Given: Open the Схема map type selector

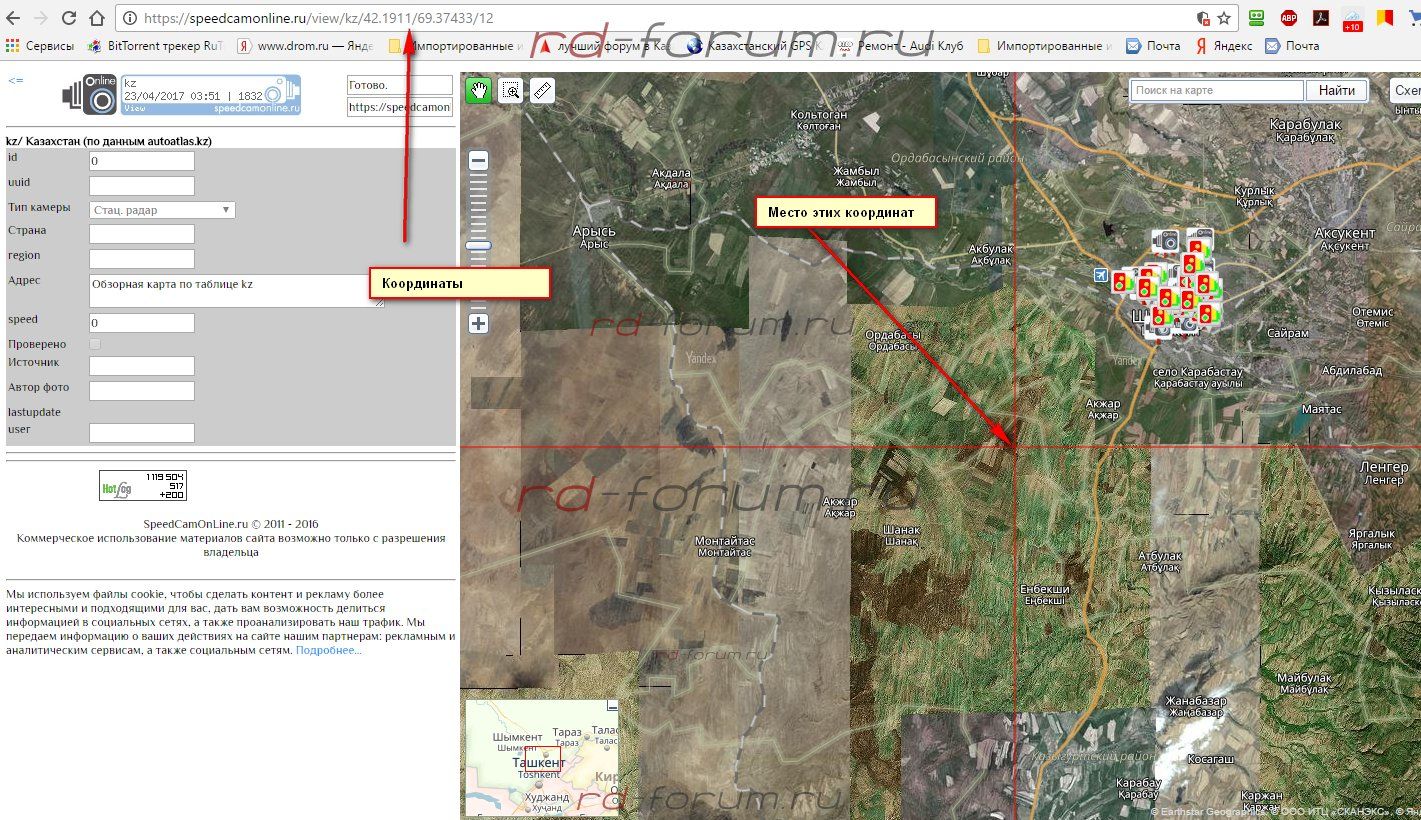Looking at the screenshot, I should tap(1406, 91).
